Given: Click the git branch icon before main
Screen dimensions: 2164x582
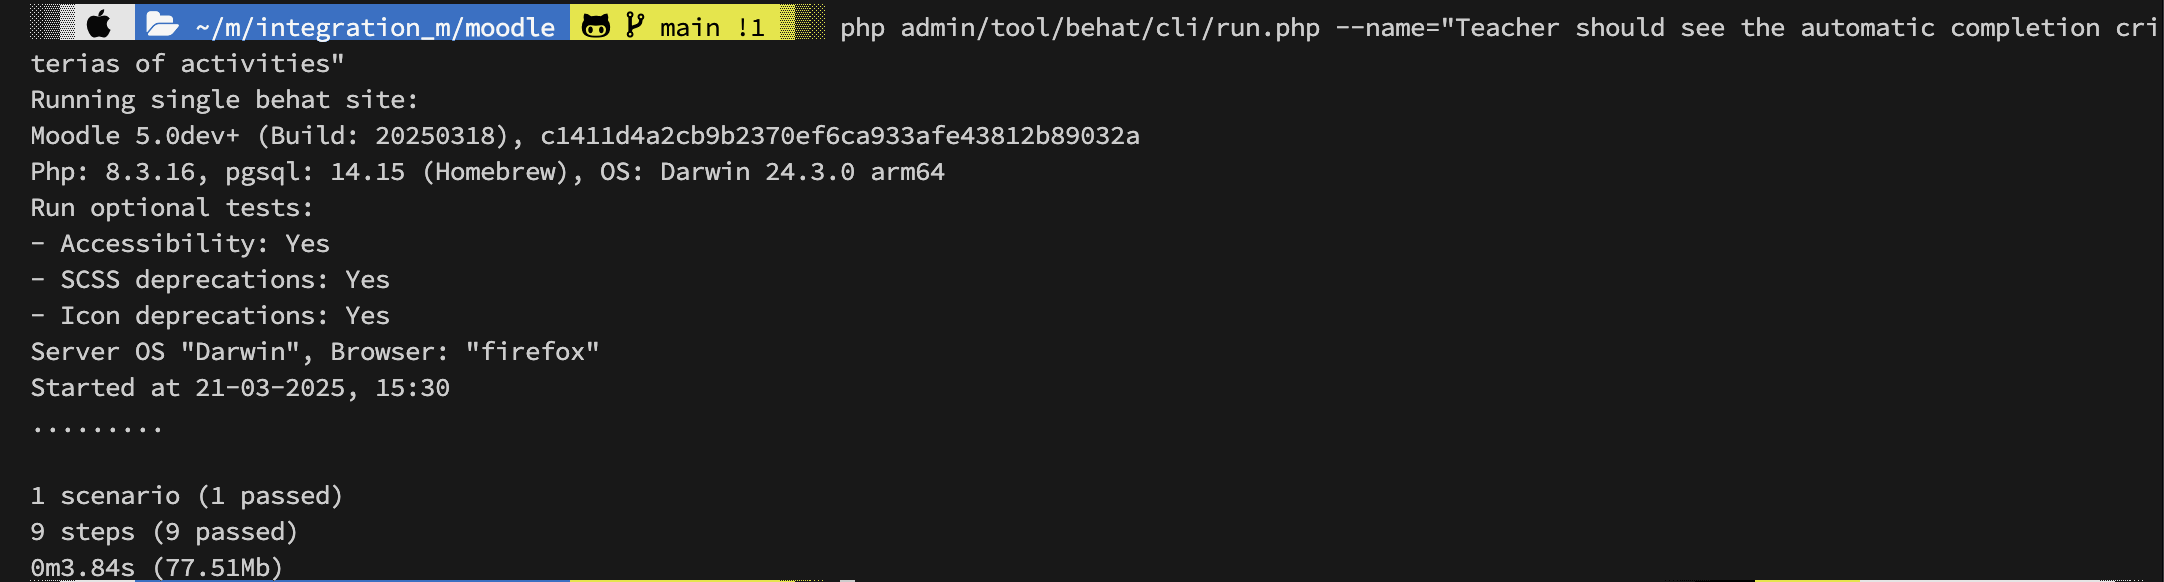Looking at the screenshot, I should click(x=635, y=25).
